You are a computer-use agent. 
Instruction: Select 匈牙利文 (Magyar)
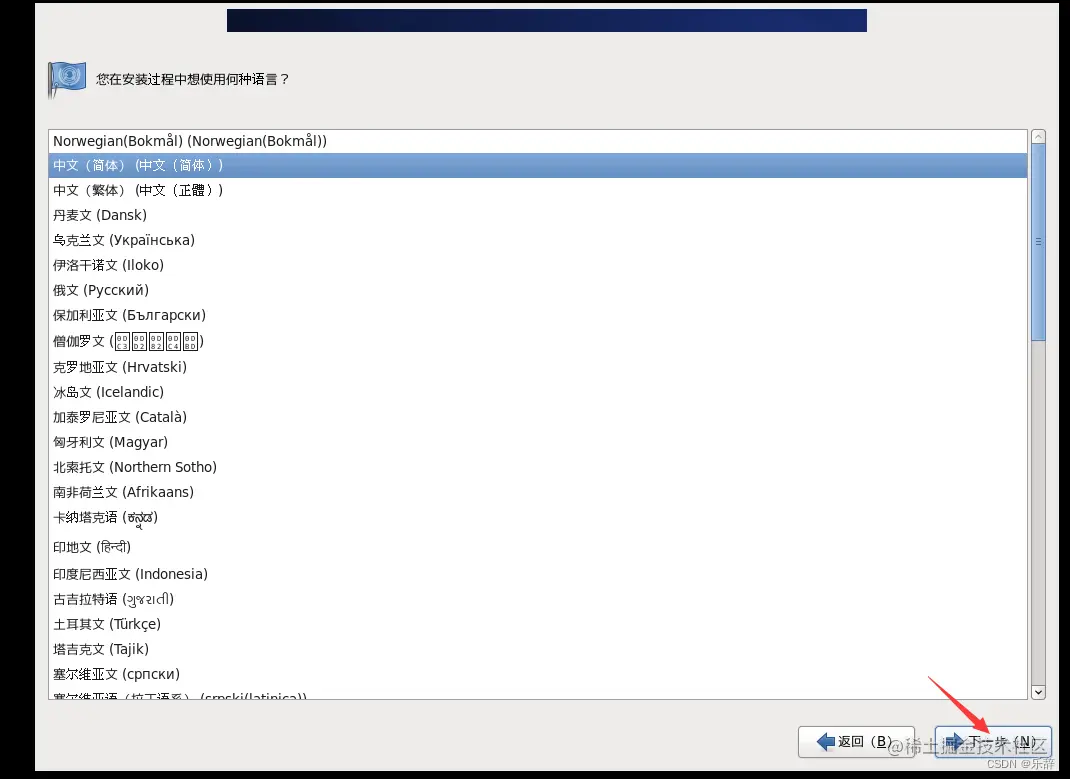pos(538,442)
